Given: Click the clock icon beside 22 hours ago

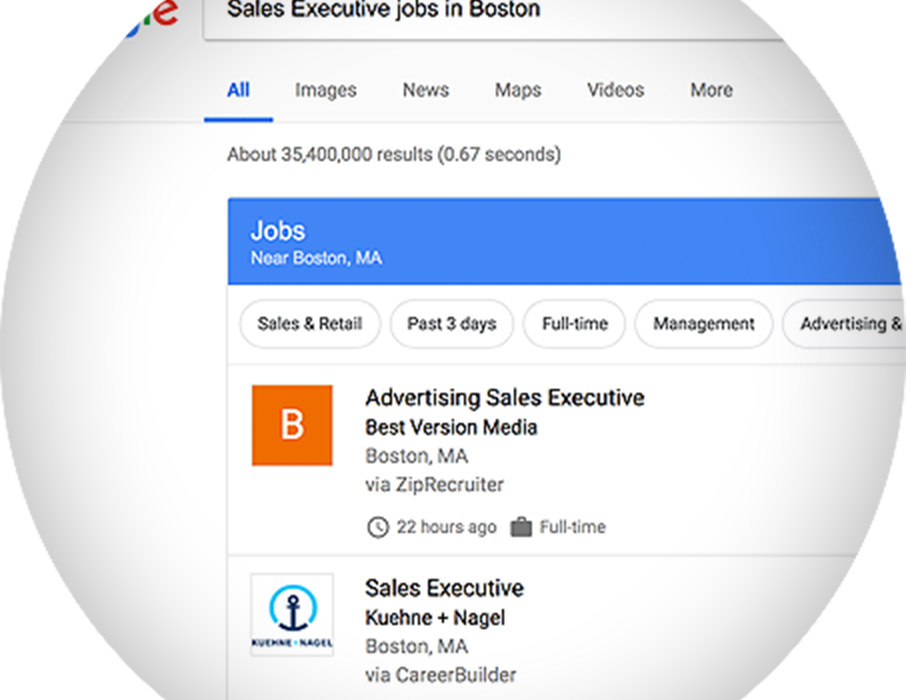Looking at the screenshot, I should (378, 527).
